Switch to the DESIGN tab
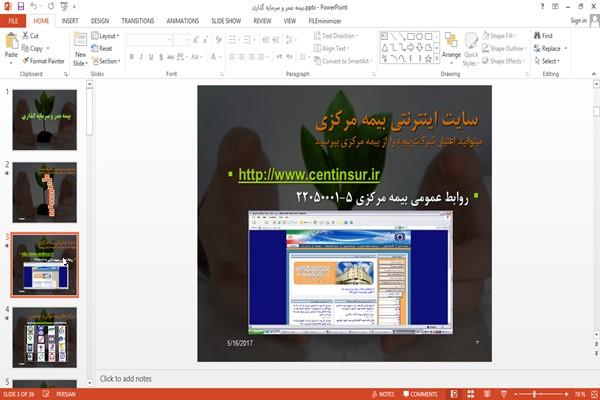This screenshot has height=400, width=600. click(100, 21)
